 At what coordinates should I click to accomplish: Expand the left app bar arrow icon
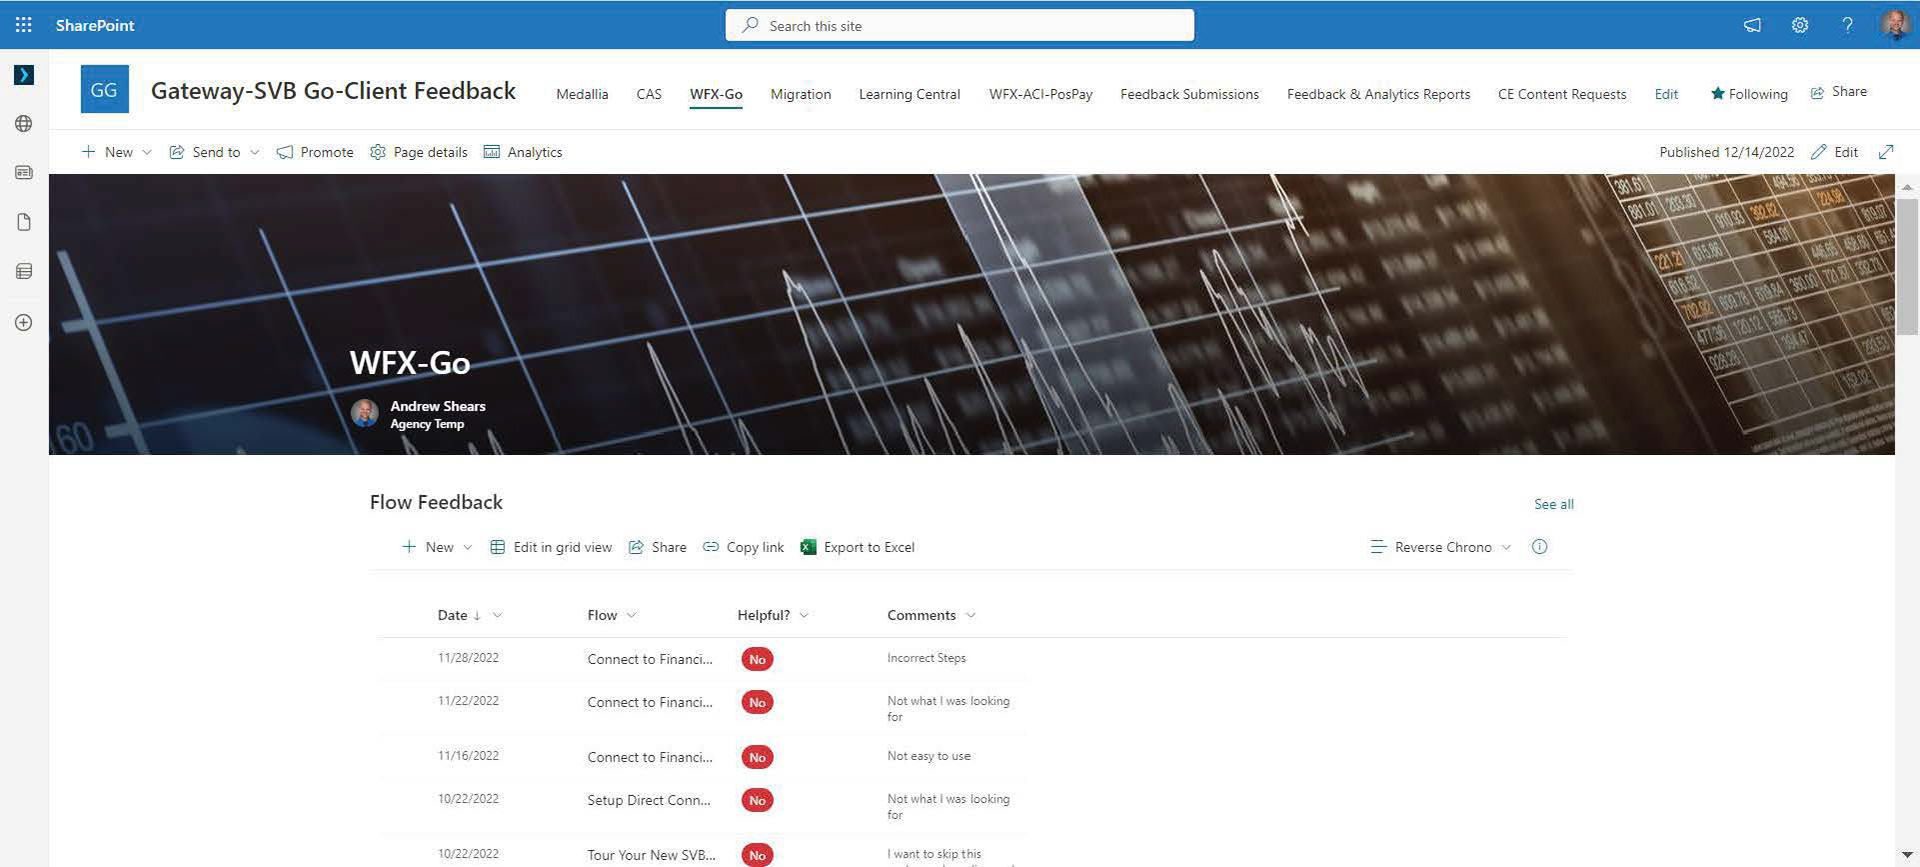coord(24,75)
